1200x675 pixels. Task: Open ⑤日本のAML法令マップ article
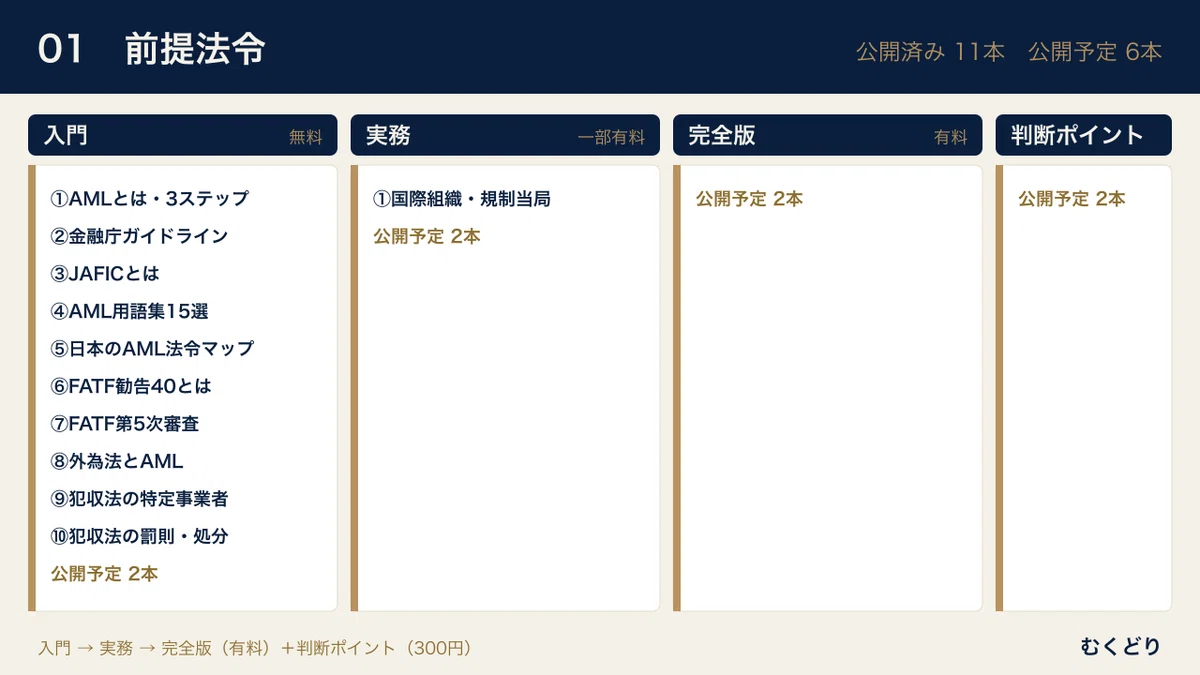(x=152, y=348)
